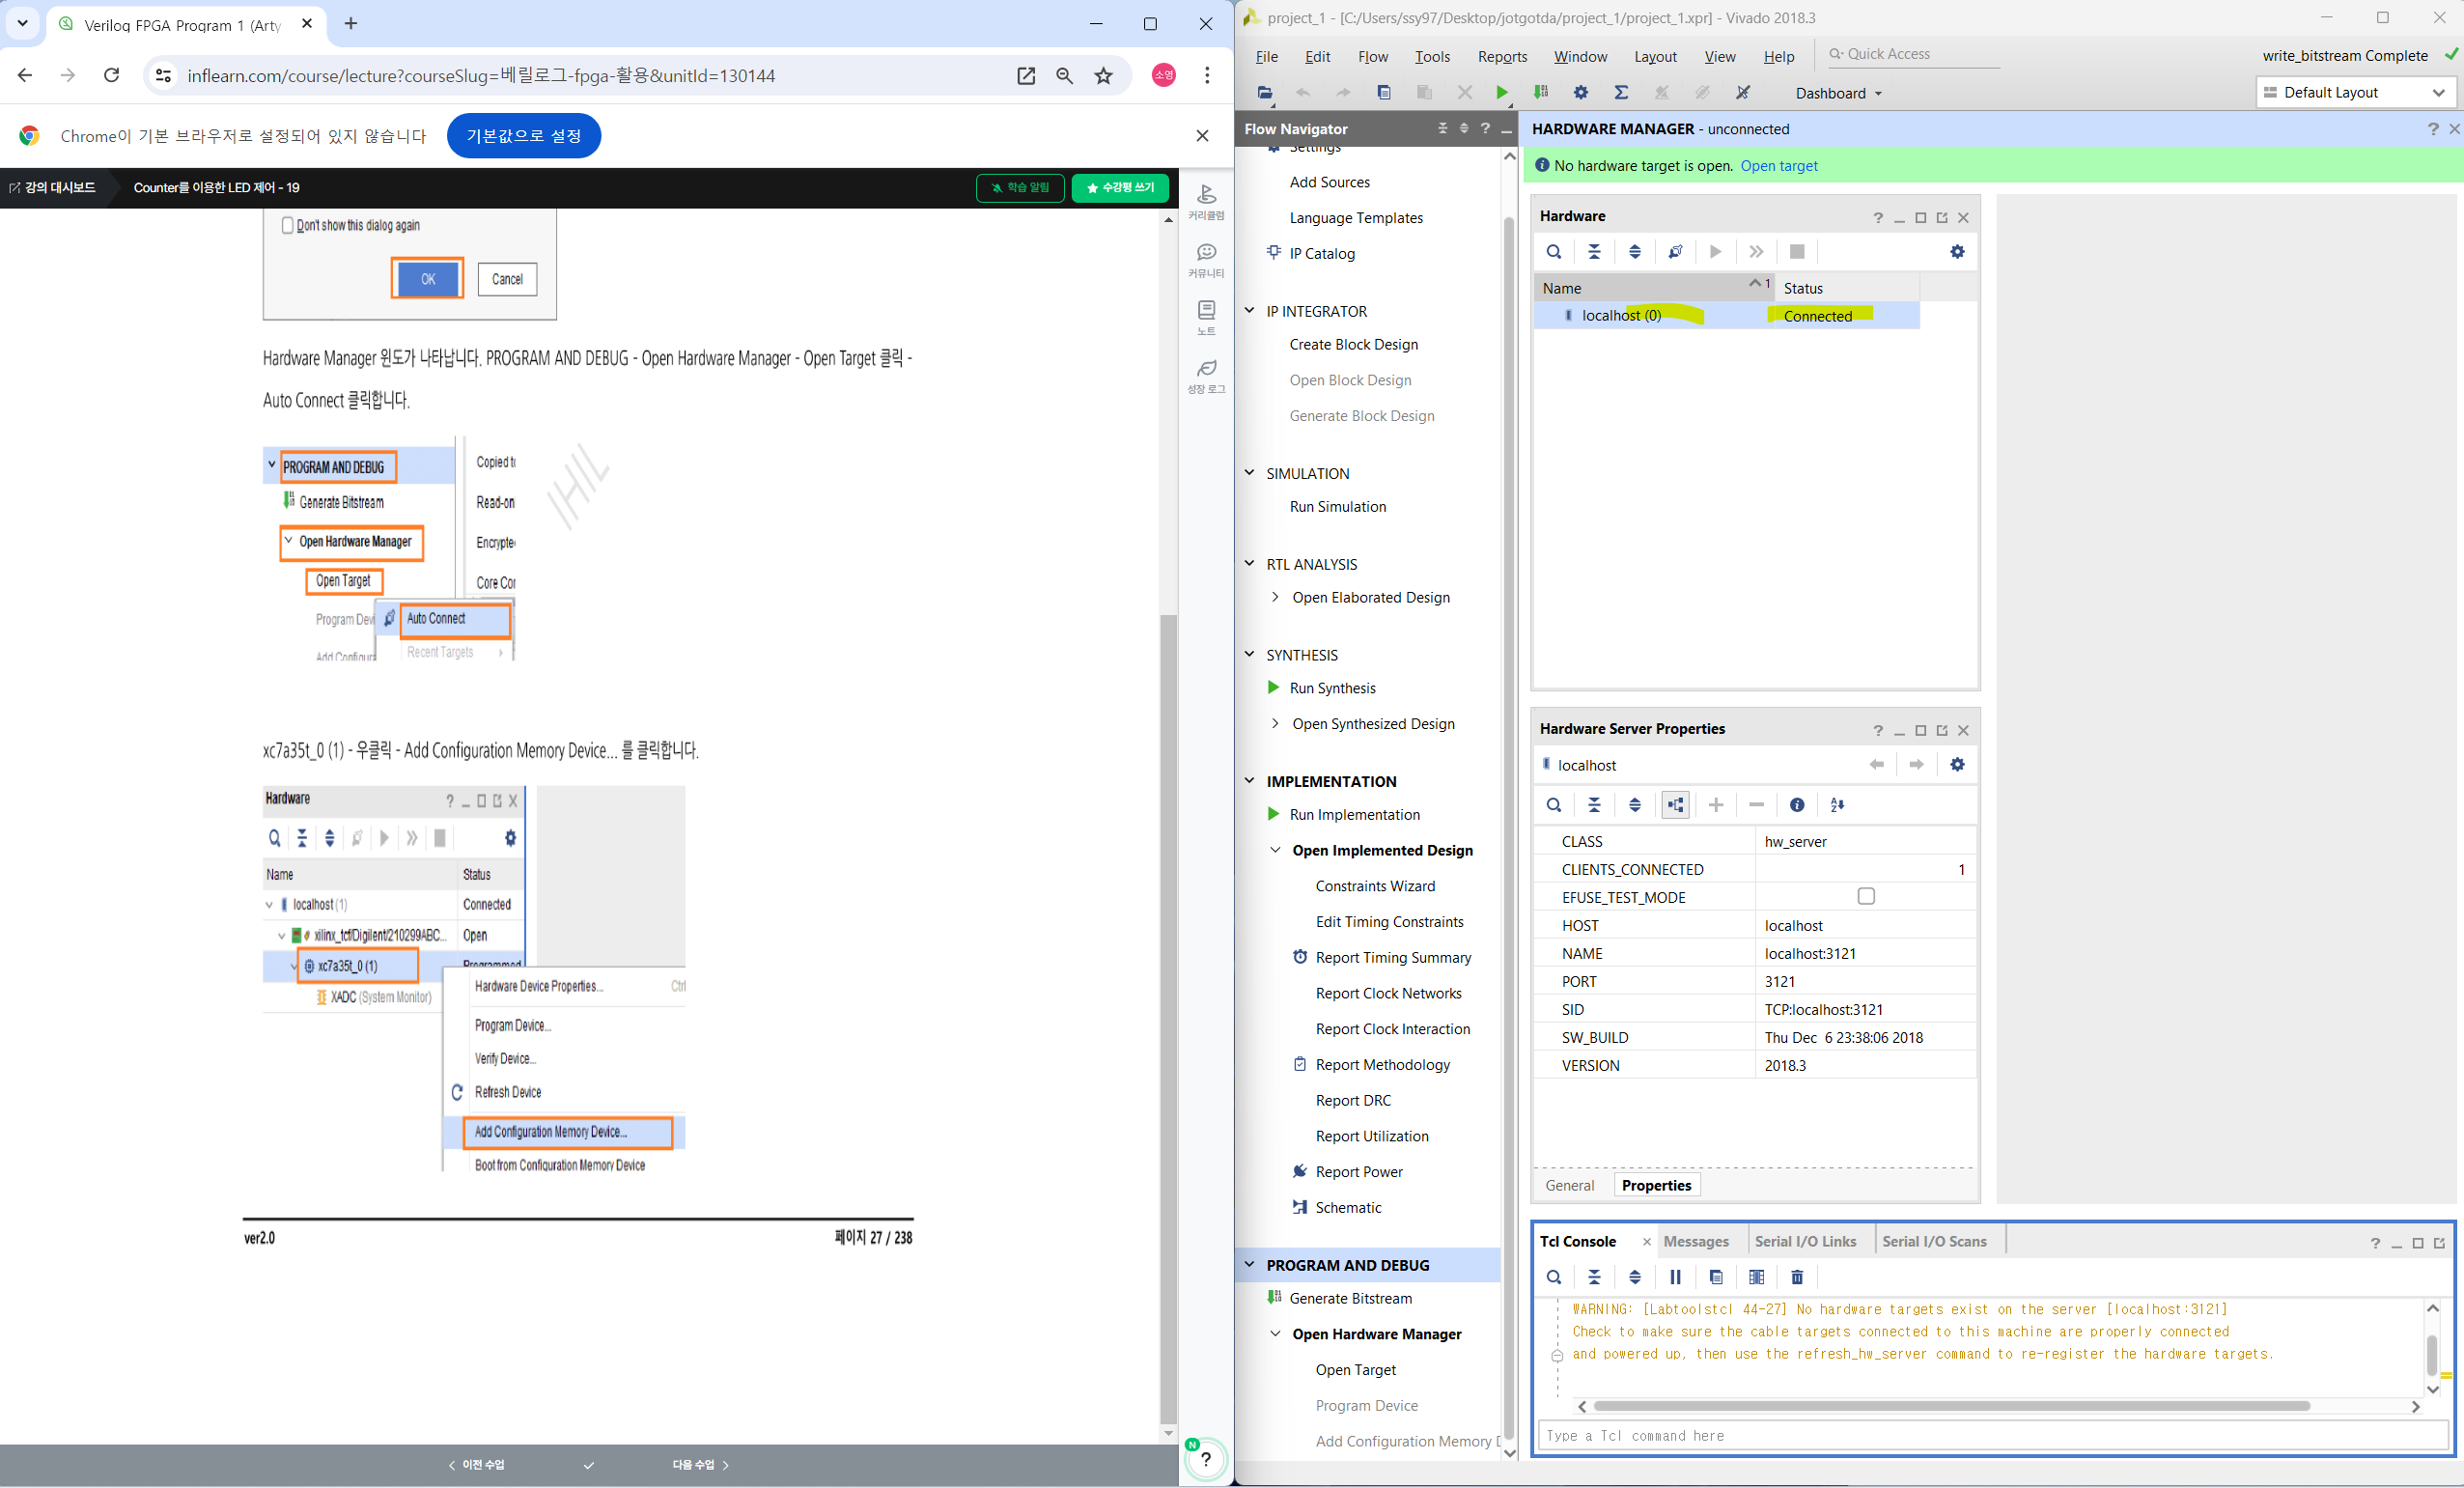The width and height of the screenshot is (2464, 1488).
Task: Click add property plus icon in Server Properties
Action: click(x=1716, y=805)
